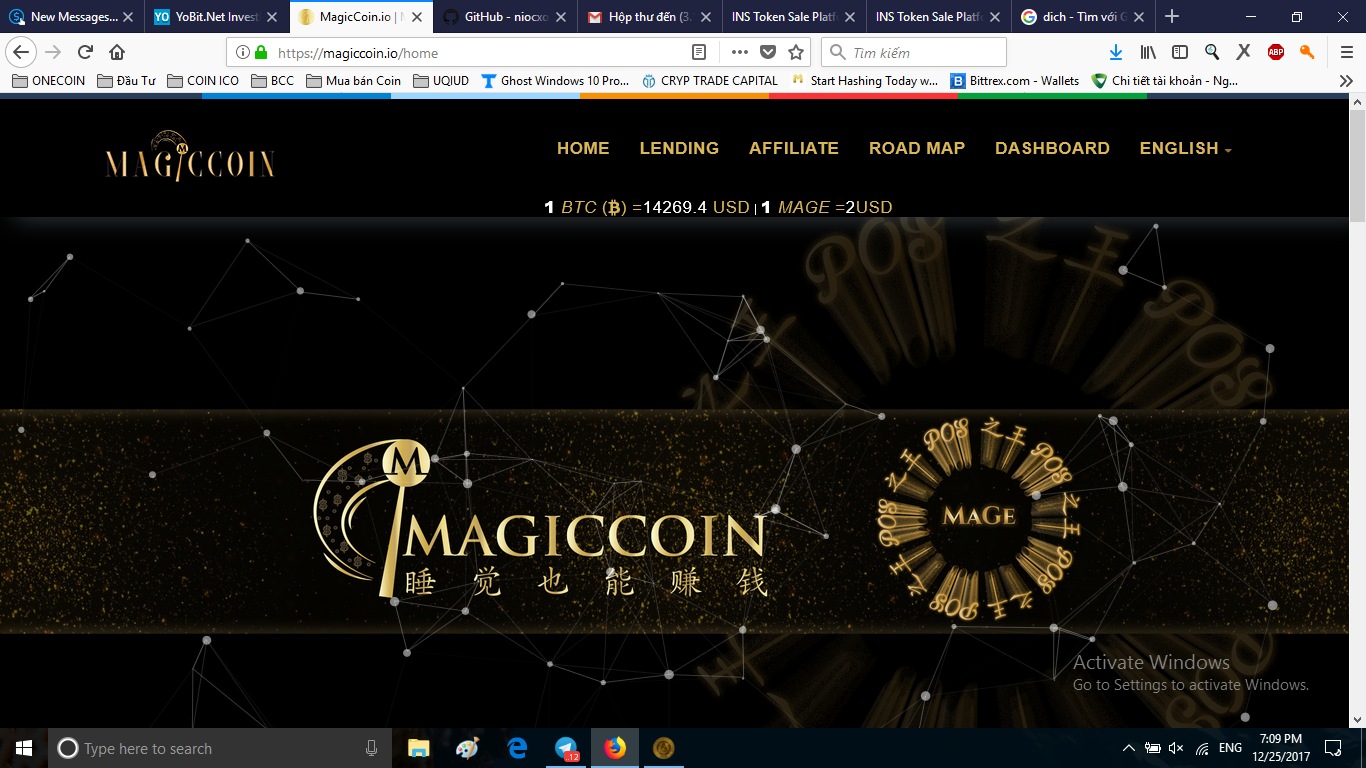Switch to the YoBit.Net Invest tab
The width and height of the screenshot is (1366, 768).
[x=217, y=17]
